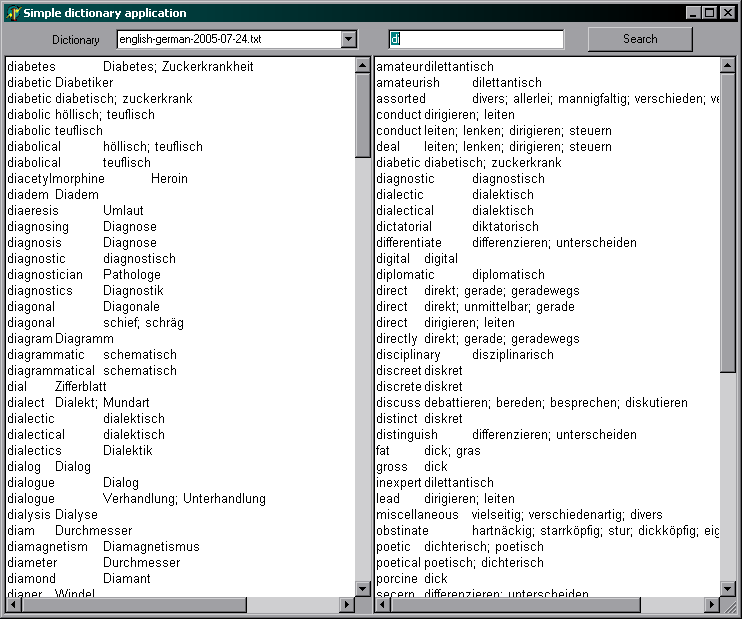Click the application icon in the title bar

point(13,13)
